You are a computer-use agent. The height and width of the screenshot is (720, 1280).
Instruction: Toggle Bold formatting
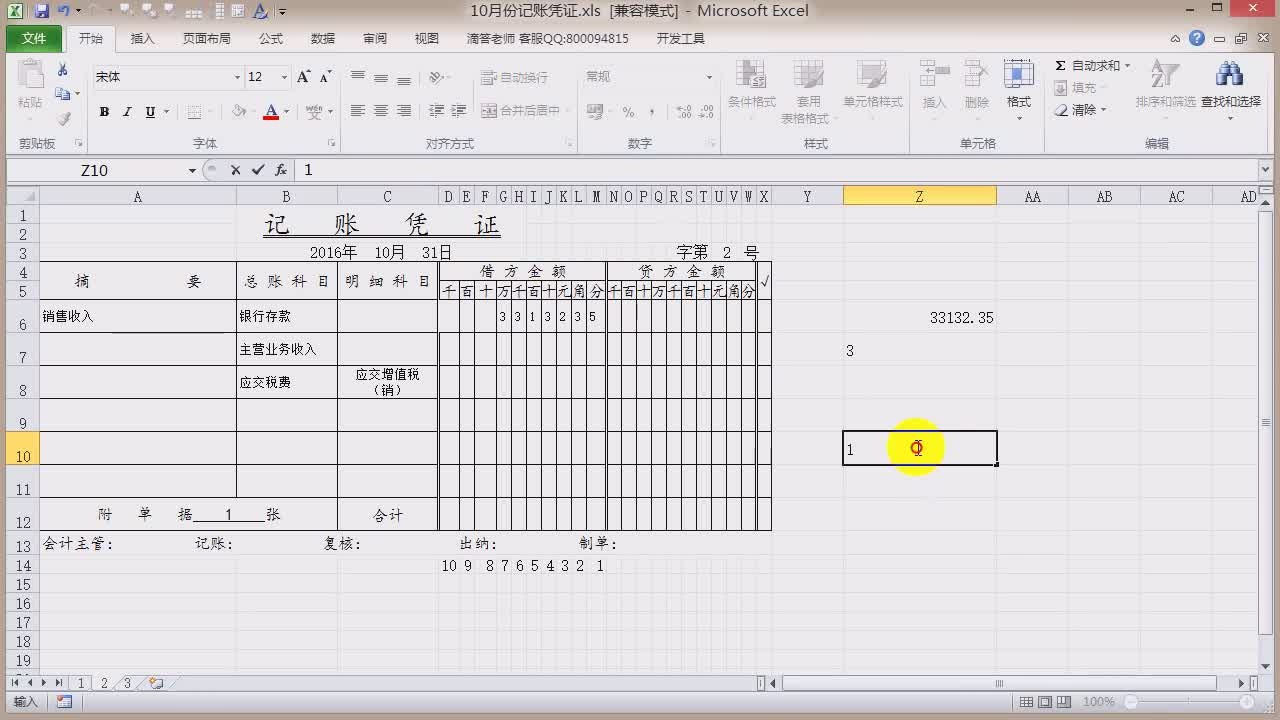click(x=104, y=112)
